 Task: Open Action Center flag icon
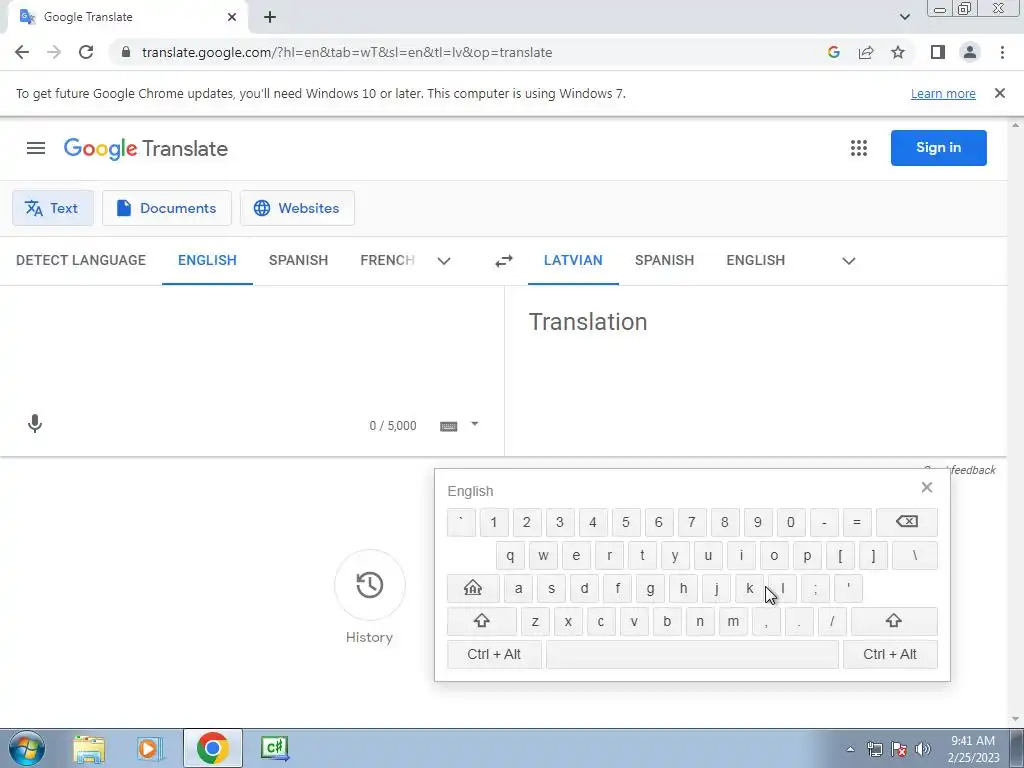click(x=899, y=749)
